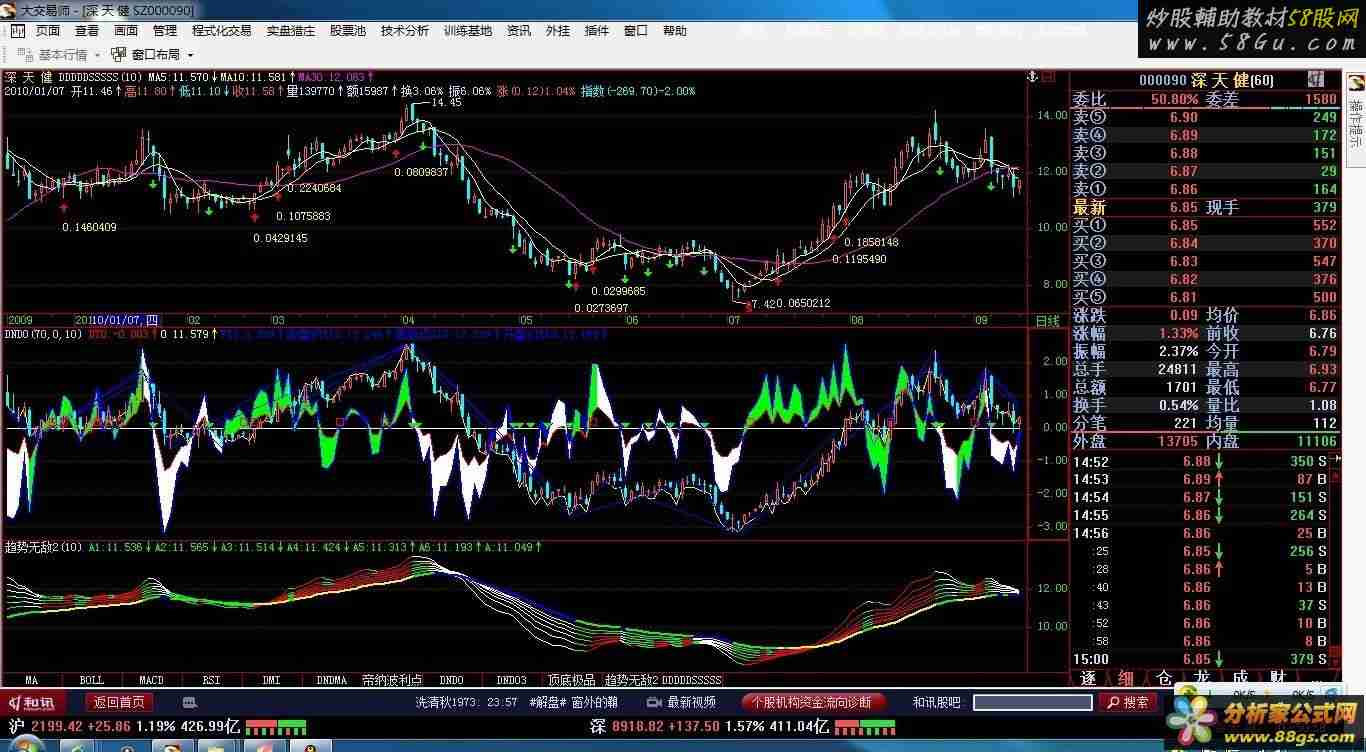Open the 画面 menu
The image size is (1366, 752).
[x=126, y=31]
